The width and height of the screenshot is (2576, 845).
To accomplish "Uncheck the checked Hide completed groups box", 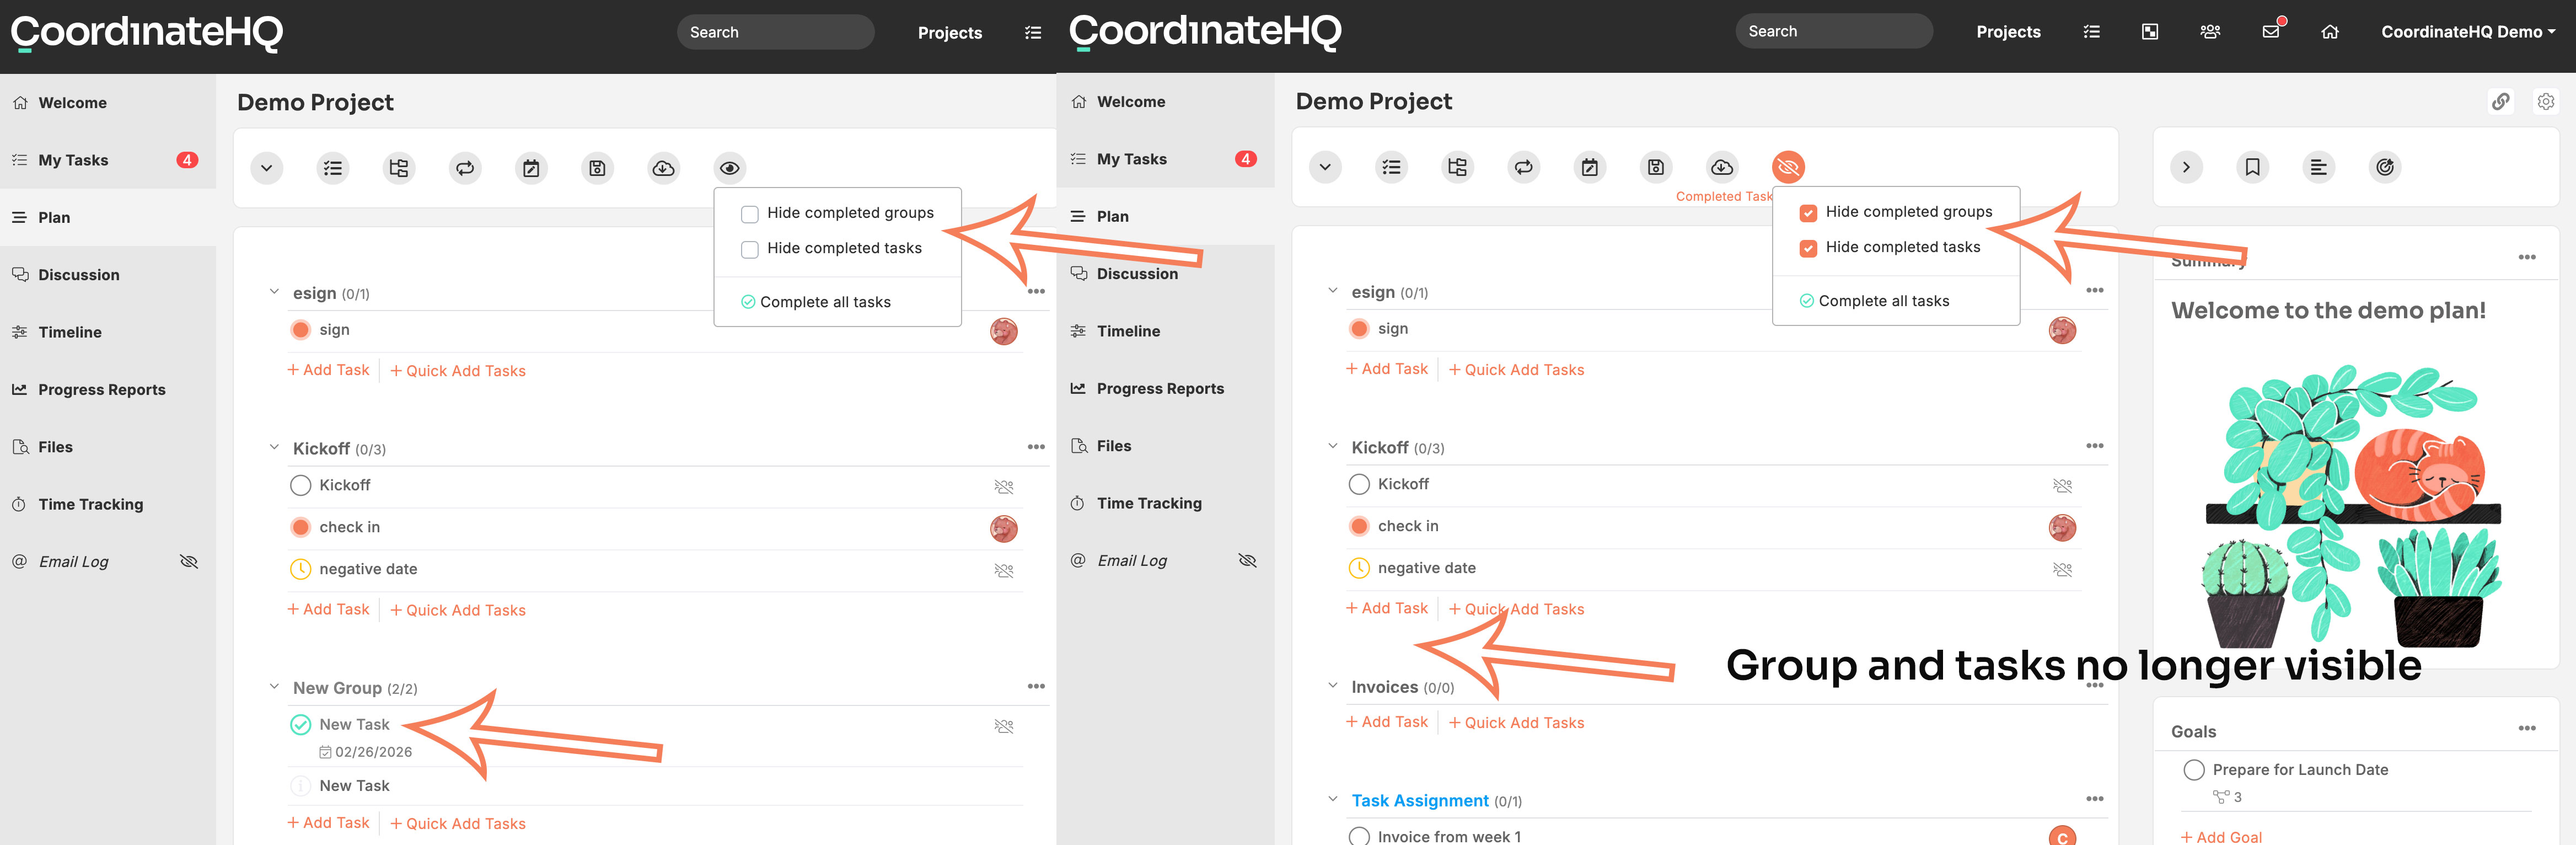I will 1808,212.
